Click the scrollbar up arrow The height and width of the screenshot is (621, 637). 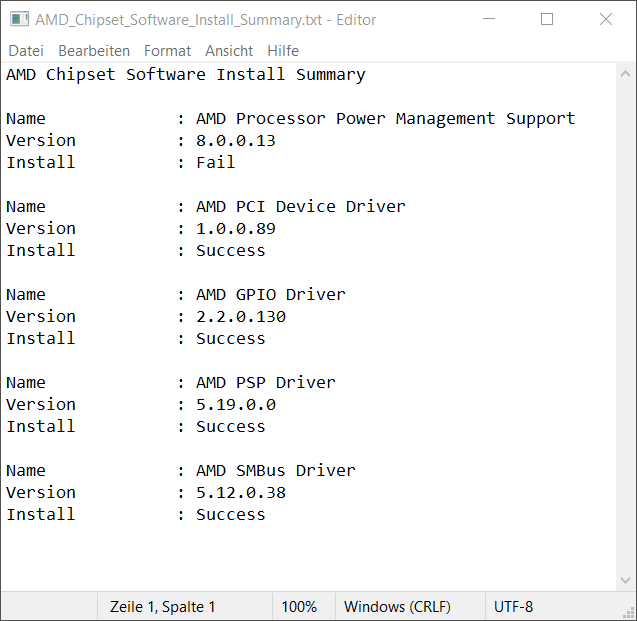point(626,73)
